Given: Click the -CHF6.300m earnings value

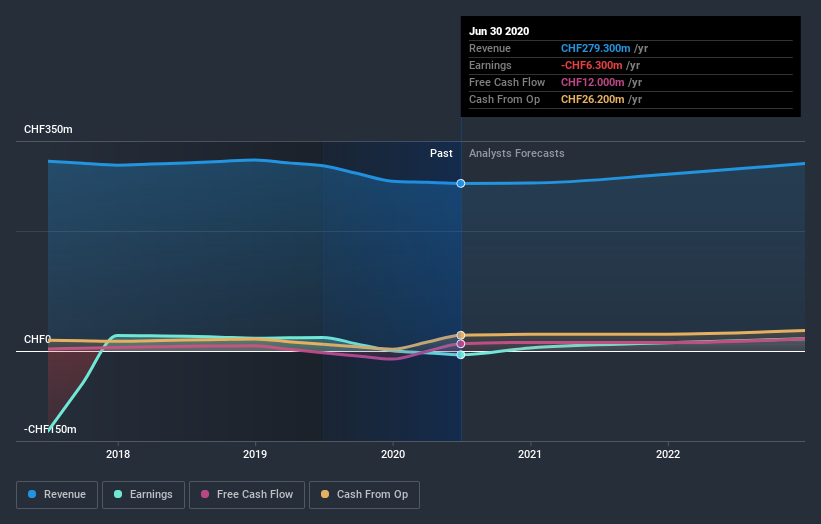Looking at the screenshot, I should (592, 65).
